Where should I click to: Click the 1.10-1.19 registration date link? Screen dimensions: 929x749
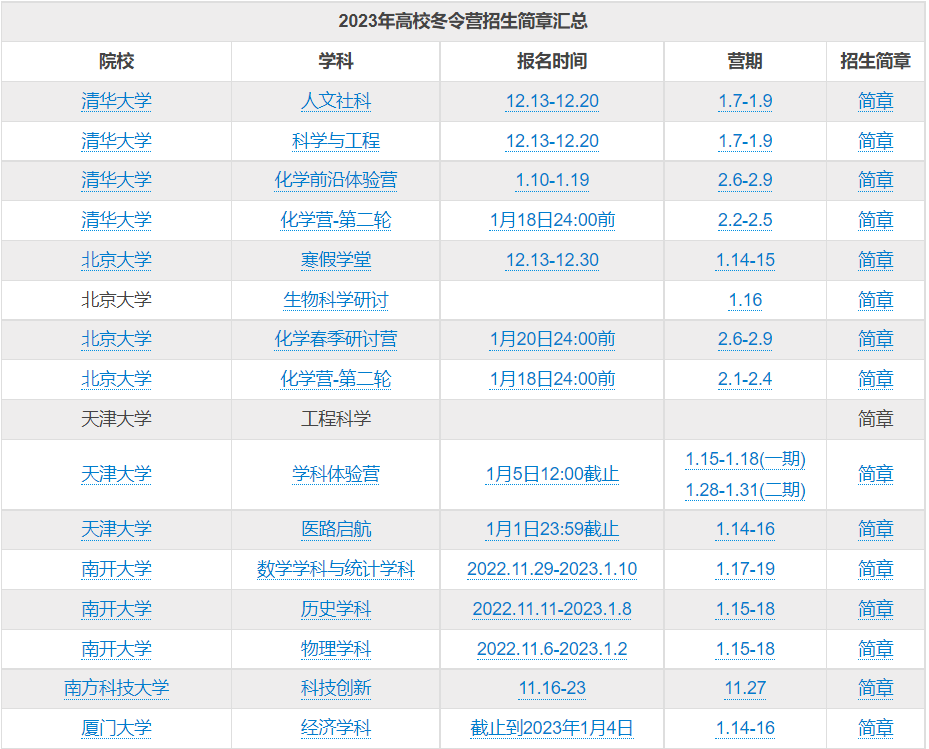pyautogui.click(x=552, y=180)
